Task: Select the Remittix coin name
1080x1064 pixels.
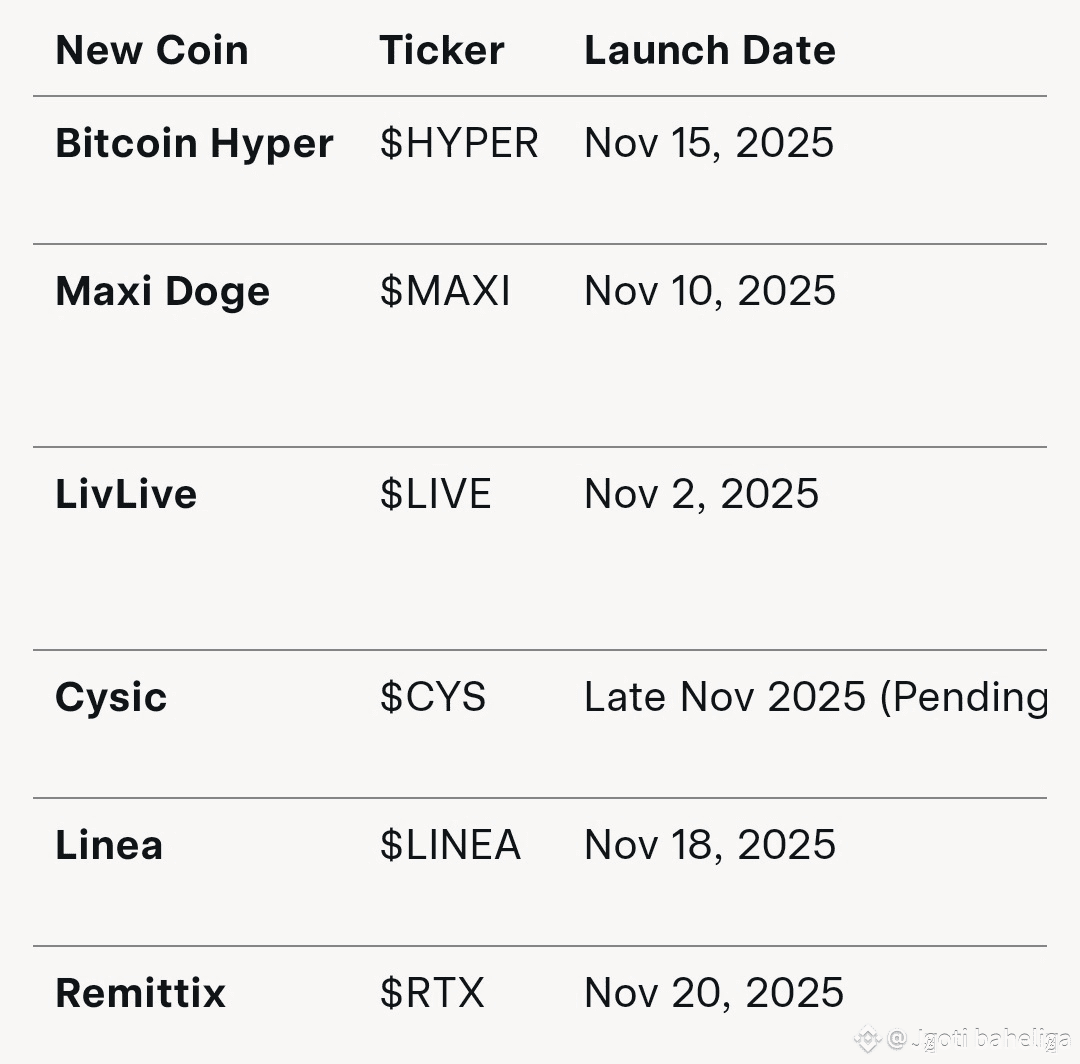Action: (x=140, y=993)
